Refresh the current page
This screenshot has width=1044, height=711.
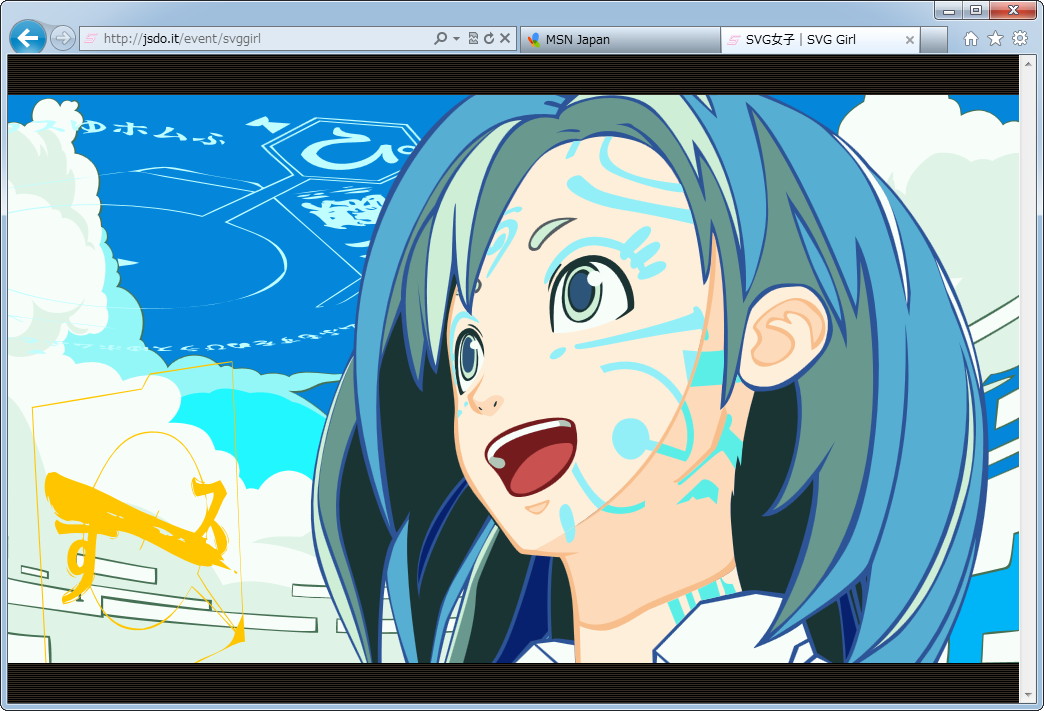pyautogui.click(x=489, y=39)
